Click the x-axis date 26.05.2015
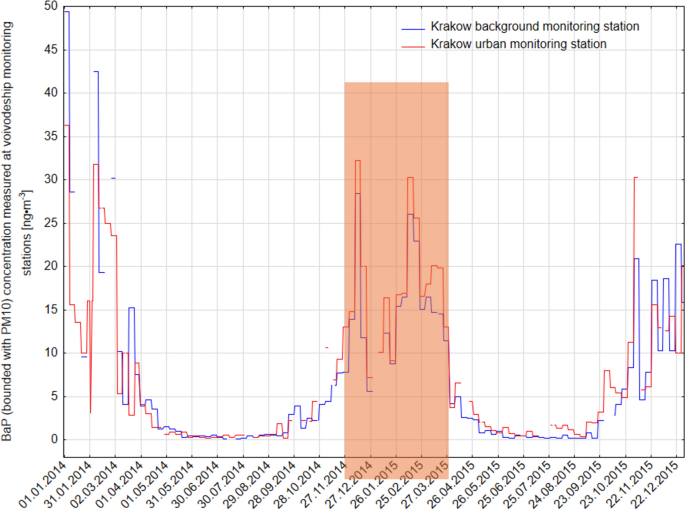 (477, 485)
